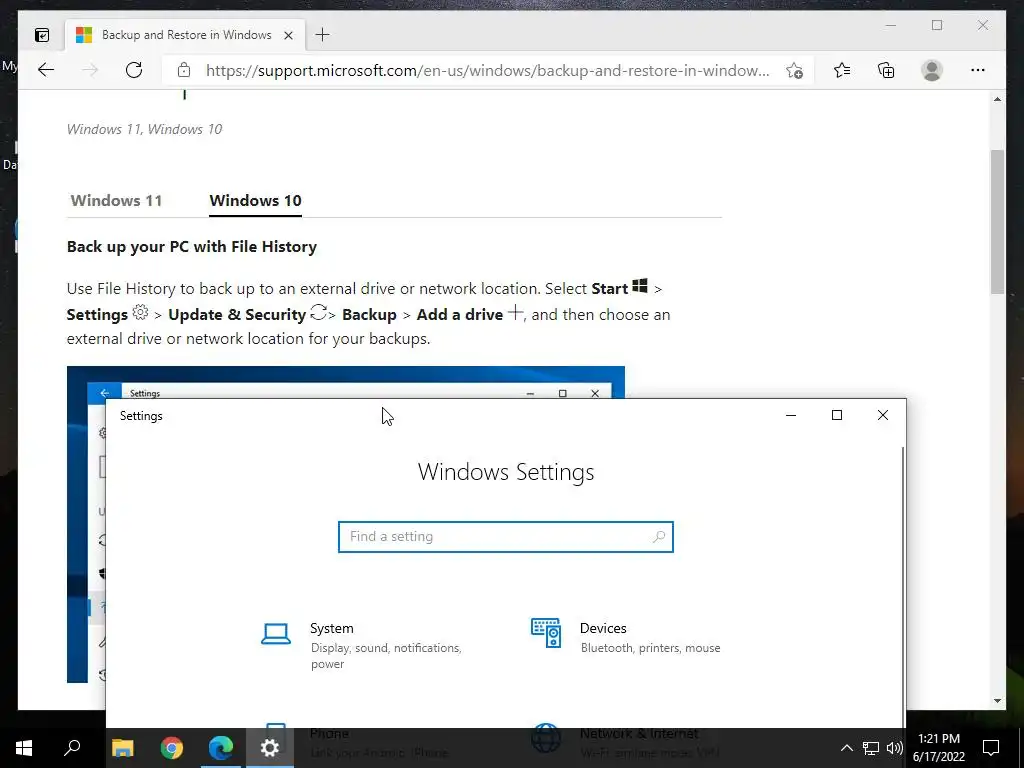Refresh the Edge page
The width and height of the screenshot is (1024, 768).
point(134,70)
